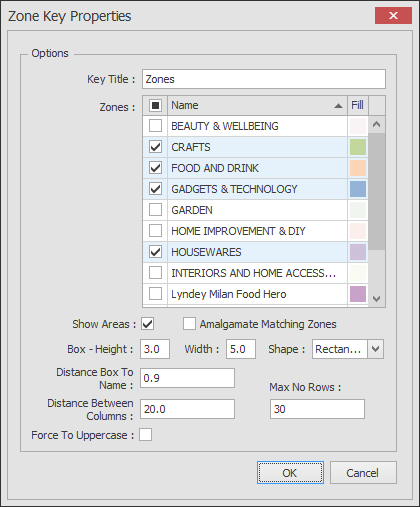Click the Fill column header
Image resolution: width=420 pixels, height=507 pixels.
[358, 106]
